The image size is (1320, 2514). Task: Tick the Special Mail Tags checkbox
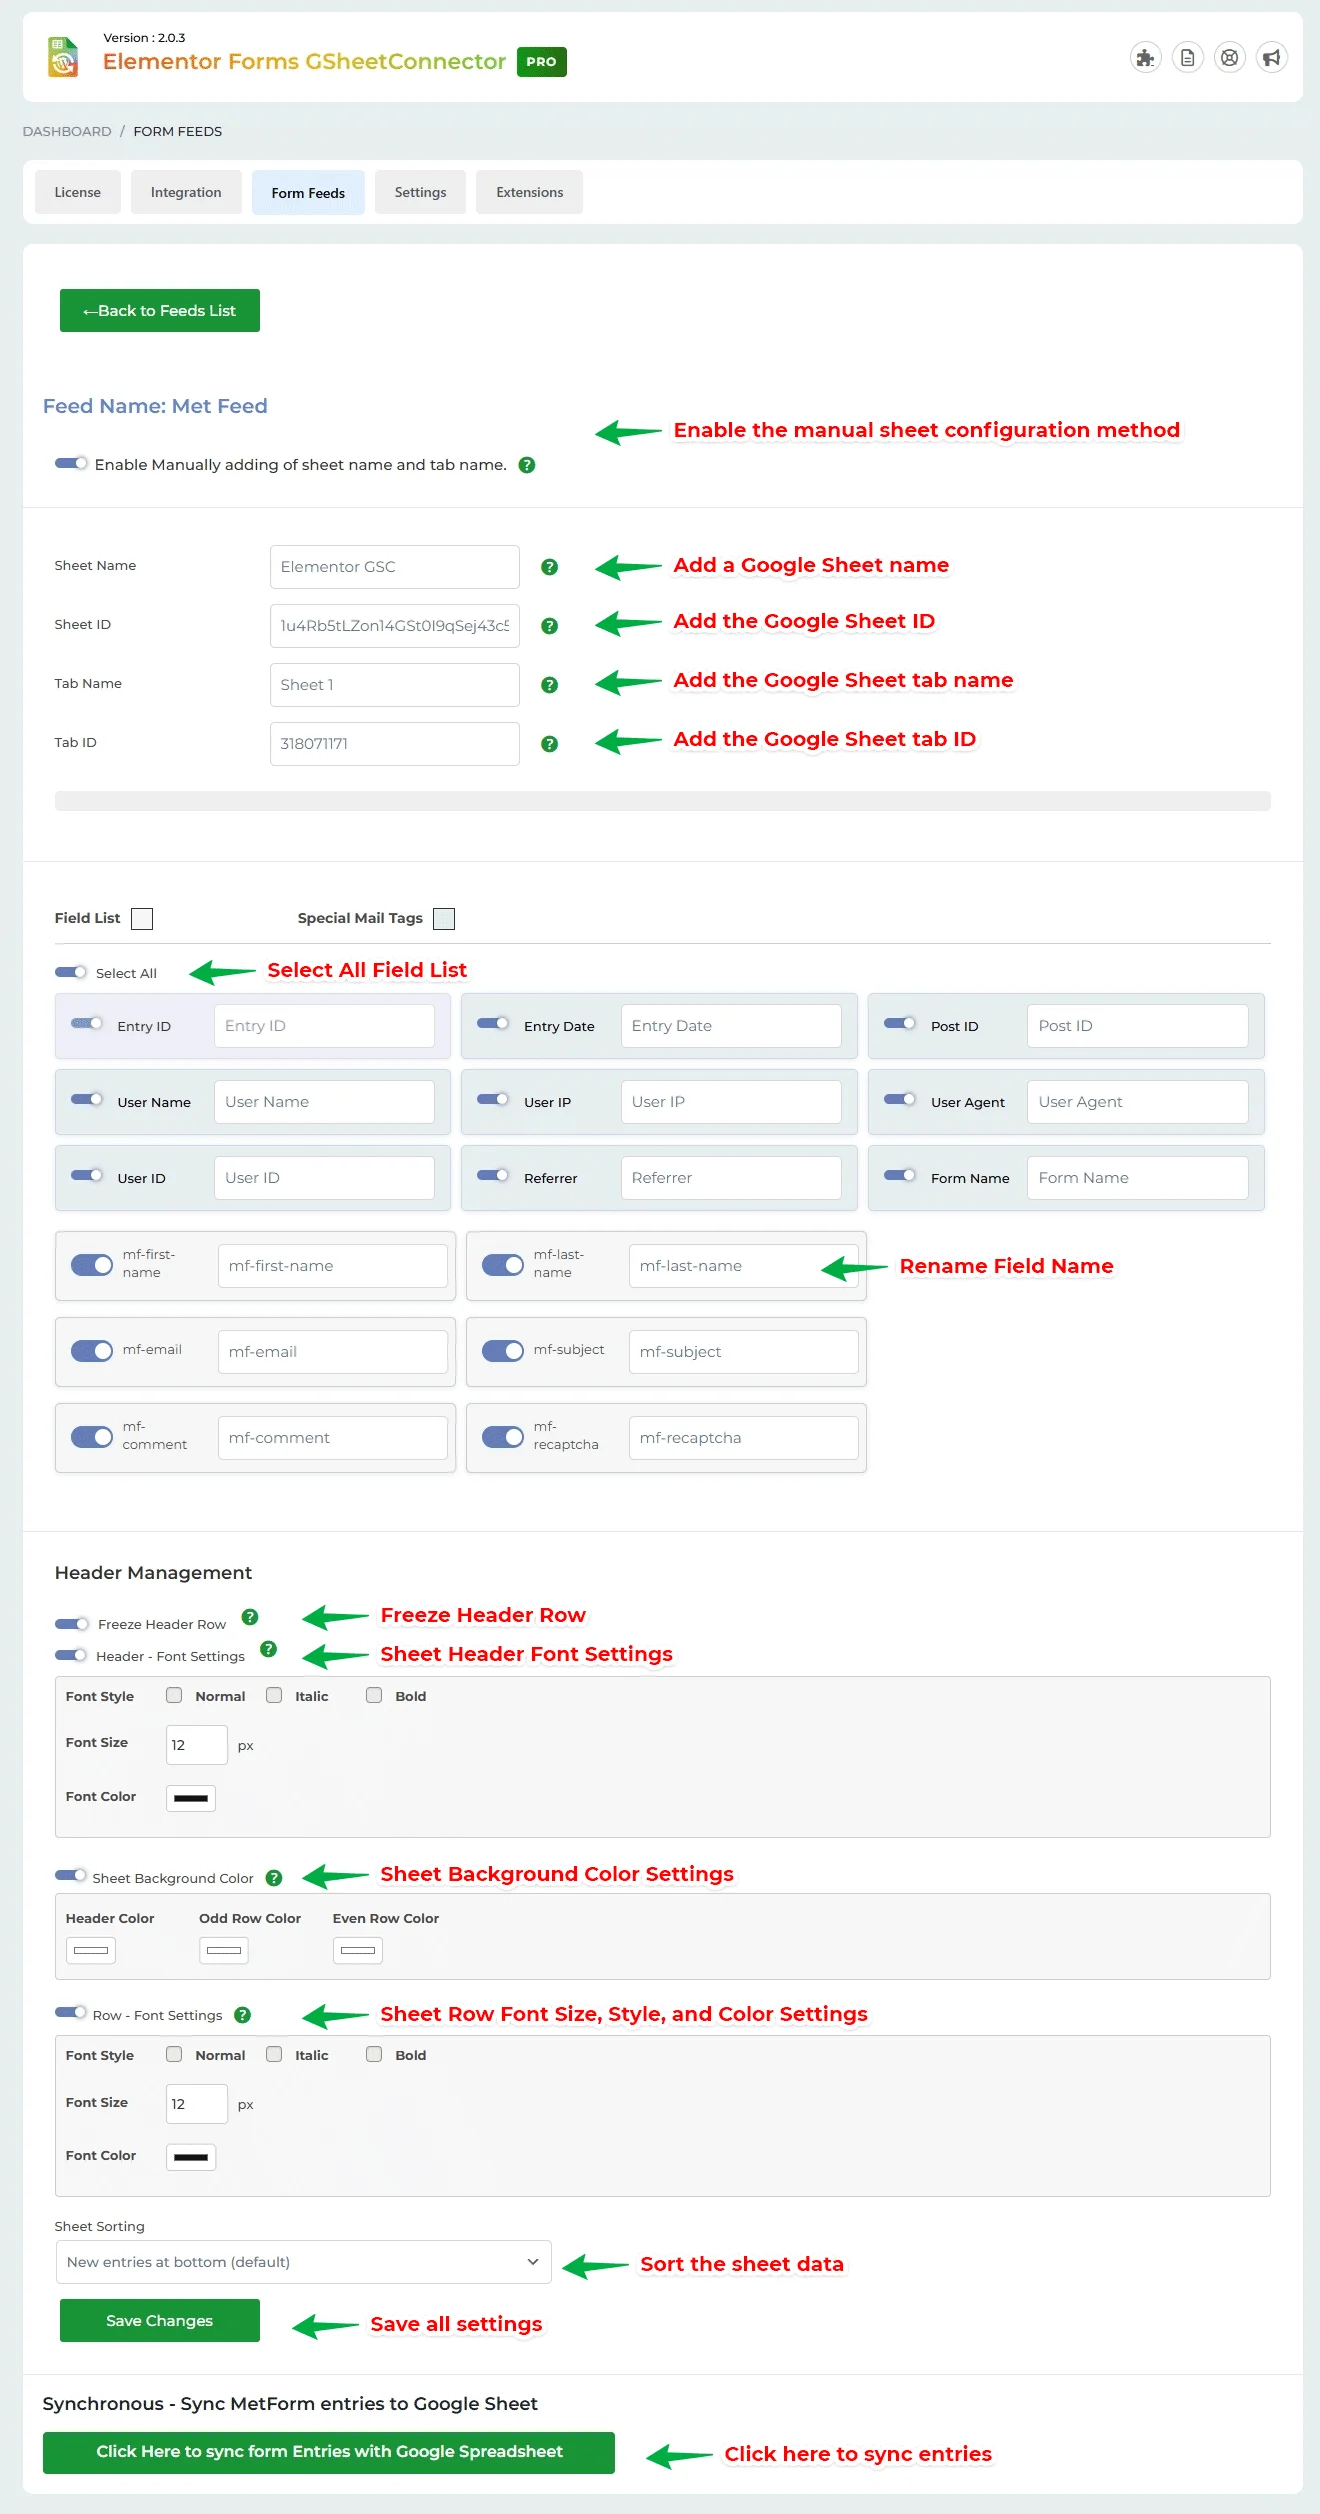(x=444, y=918)
